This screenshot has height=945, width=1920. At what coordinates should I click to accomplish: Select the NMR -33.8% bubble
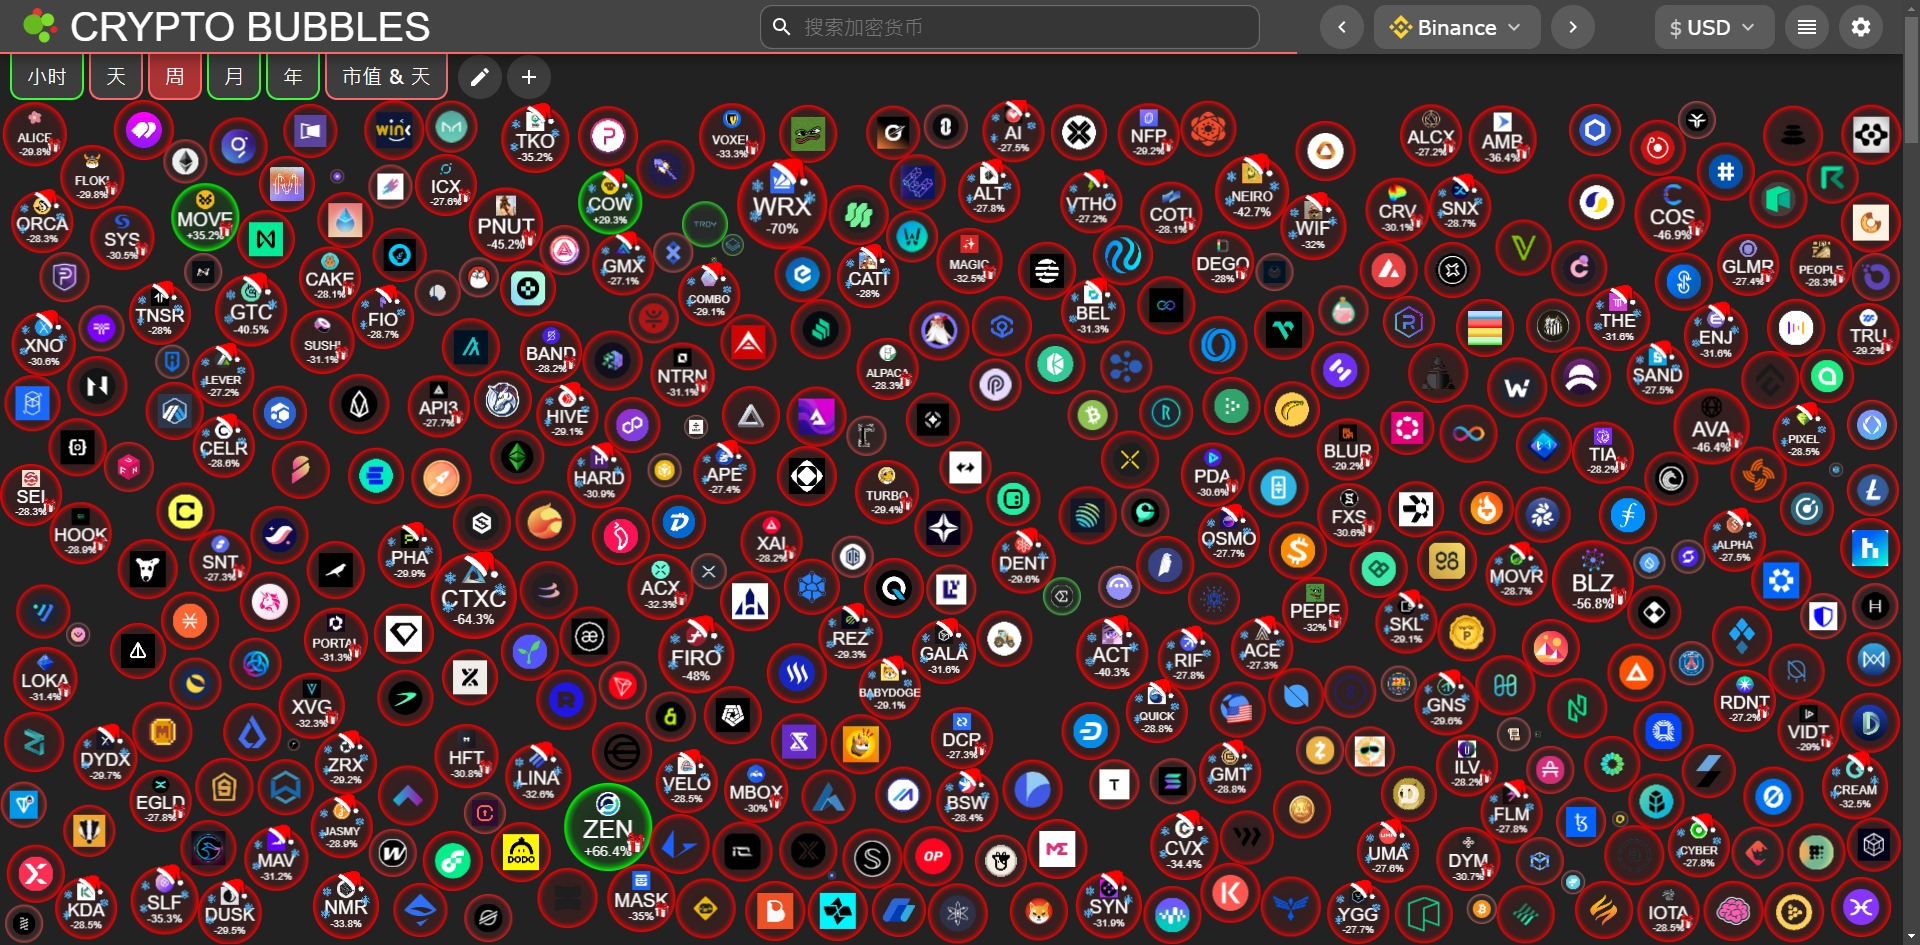(x=346, y=904)
